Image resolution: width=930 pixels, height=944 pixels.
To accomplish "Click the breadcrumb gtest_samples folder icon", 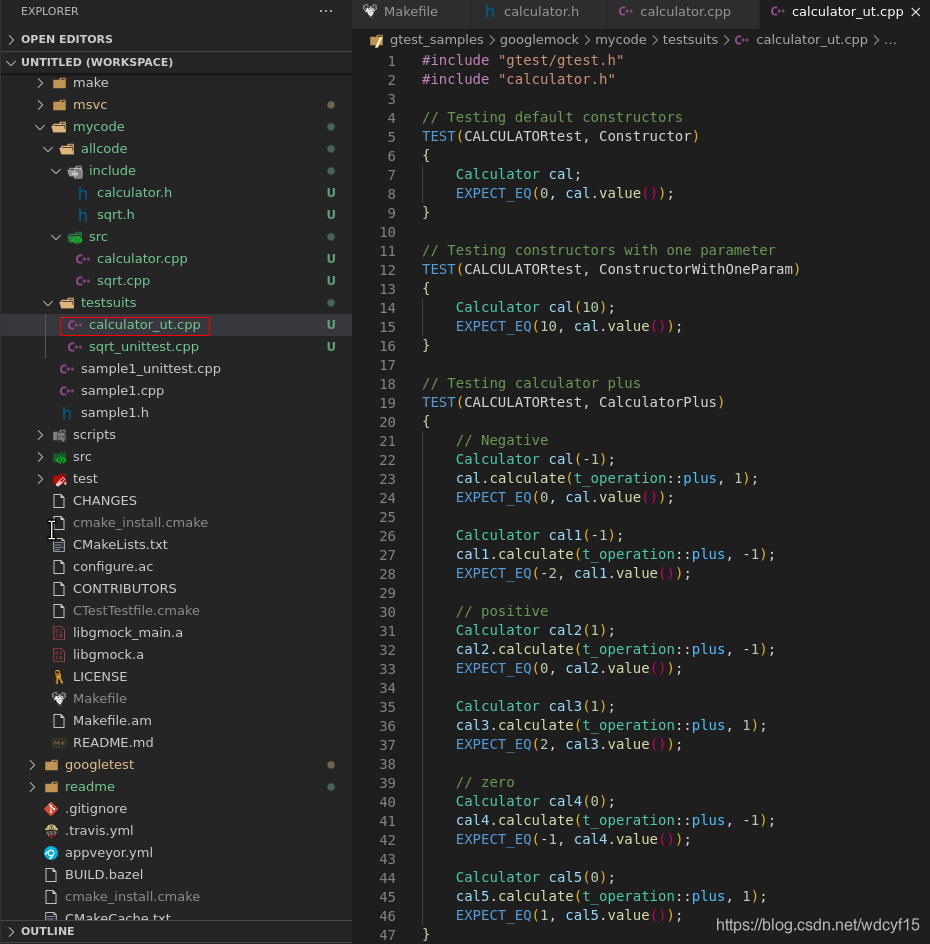I will (x=377, y=41).
